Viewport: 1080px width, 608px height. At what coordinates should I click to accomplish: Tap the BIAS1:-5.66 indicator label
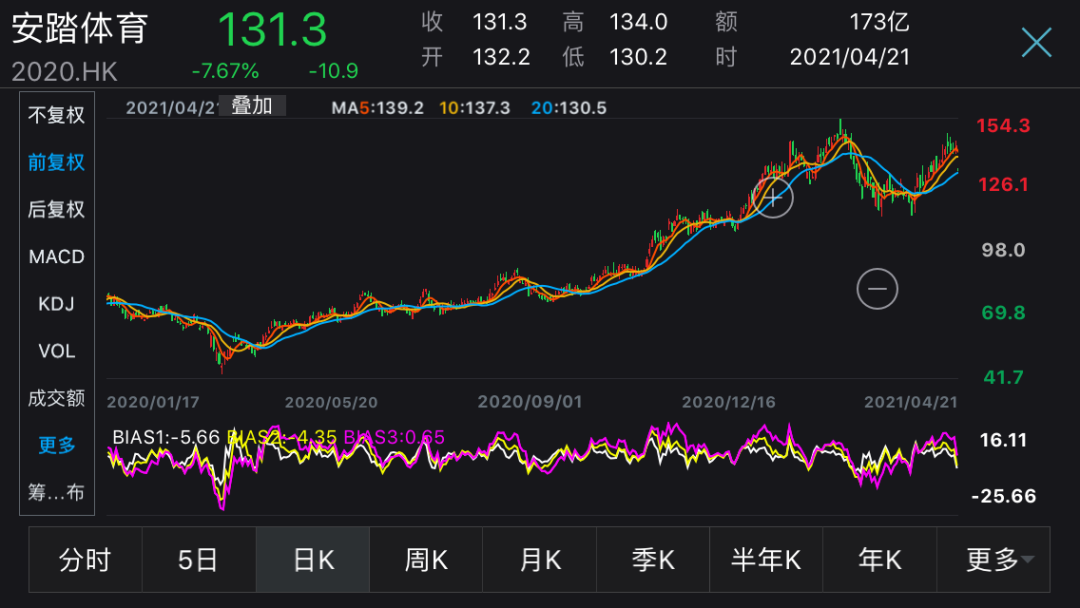tap(166, 437)
